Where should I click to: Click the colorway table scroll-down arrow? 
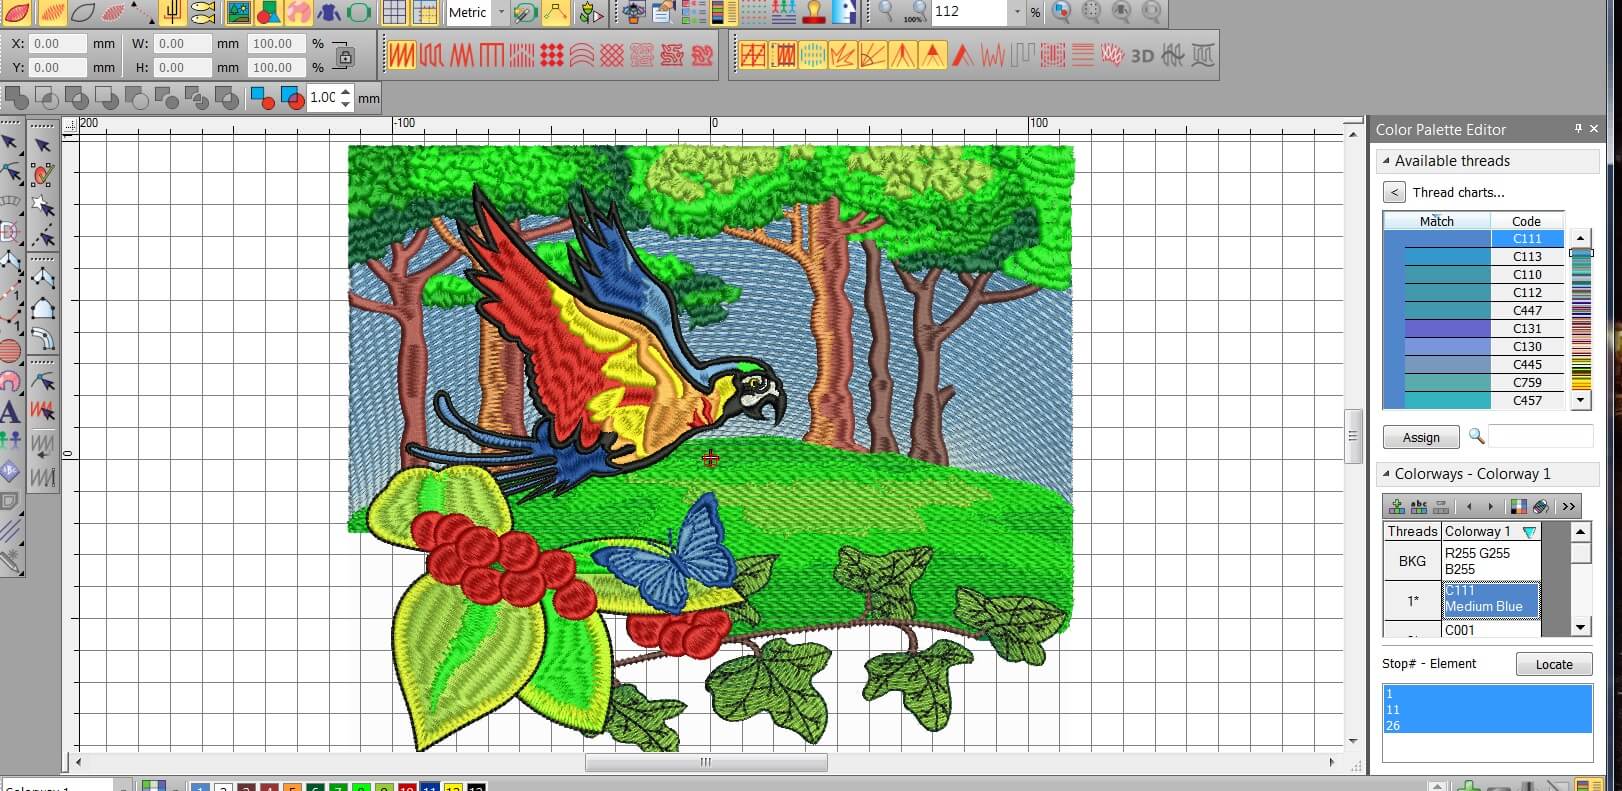coord(1581,628)
